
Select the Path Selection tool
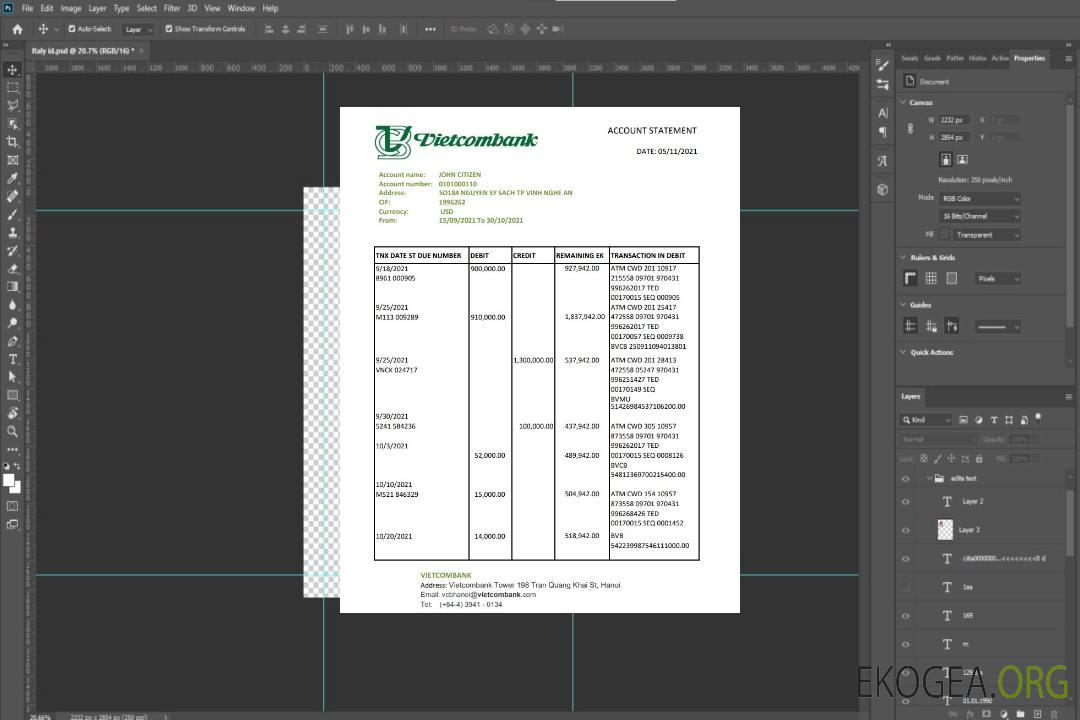(12, 377)
